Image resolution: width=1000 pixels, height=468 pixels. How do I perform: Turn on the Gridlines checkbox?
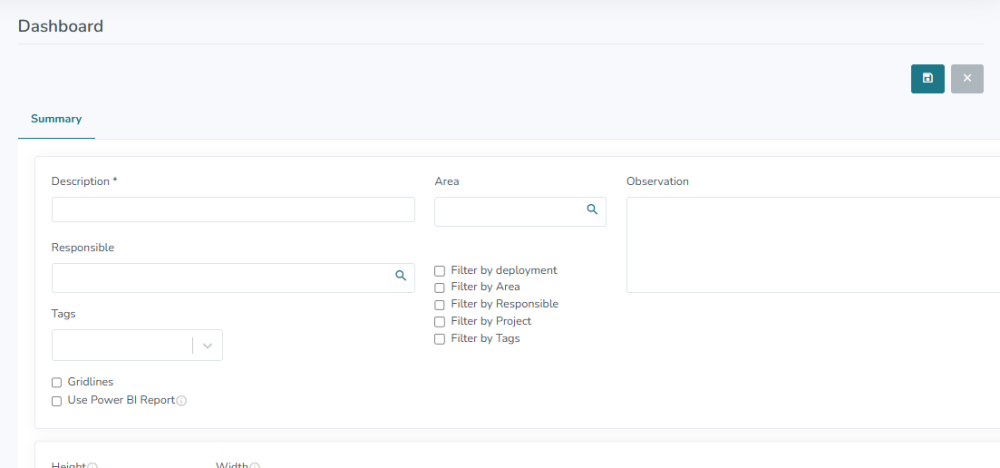(57, 383)
